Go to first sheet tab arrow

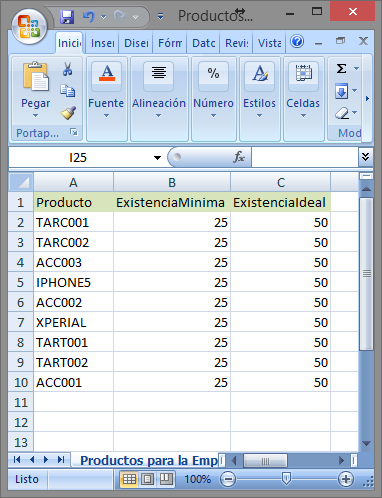coord(17,460)
